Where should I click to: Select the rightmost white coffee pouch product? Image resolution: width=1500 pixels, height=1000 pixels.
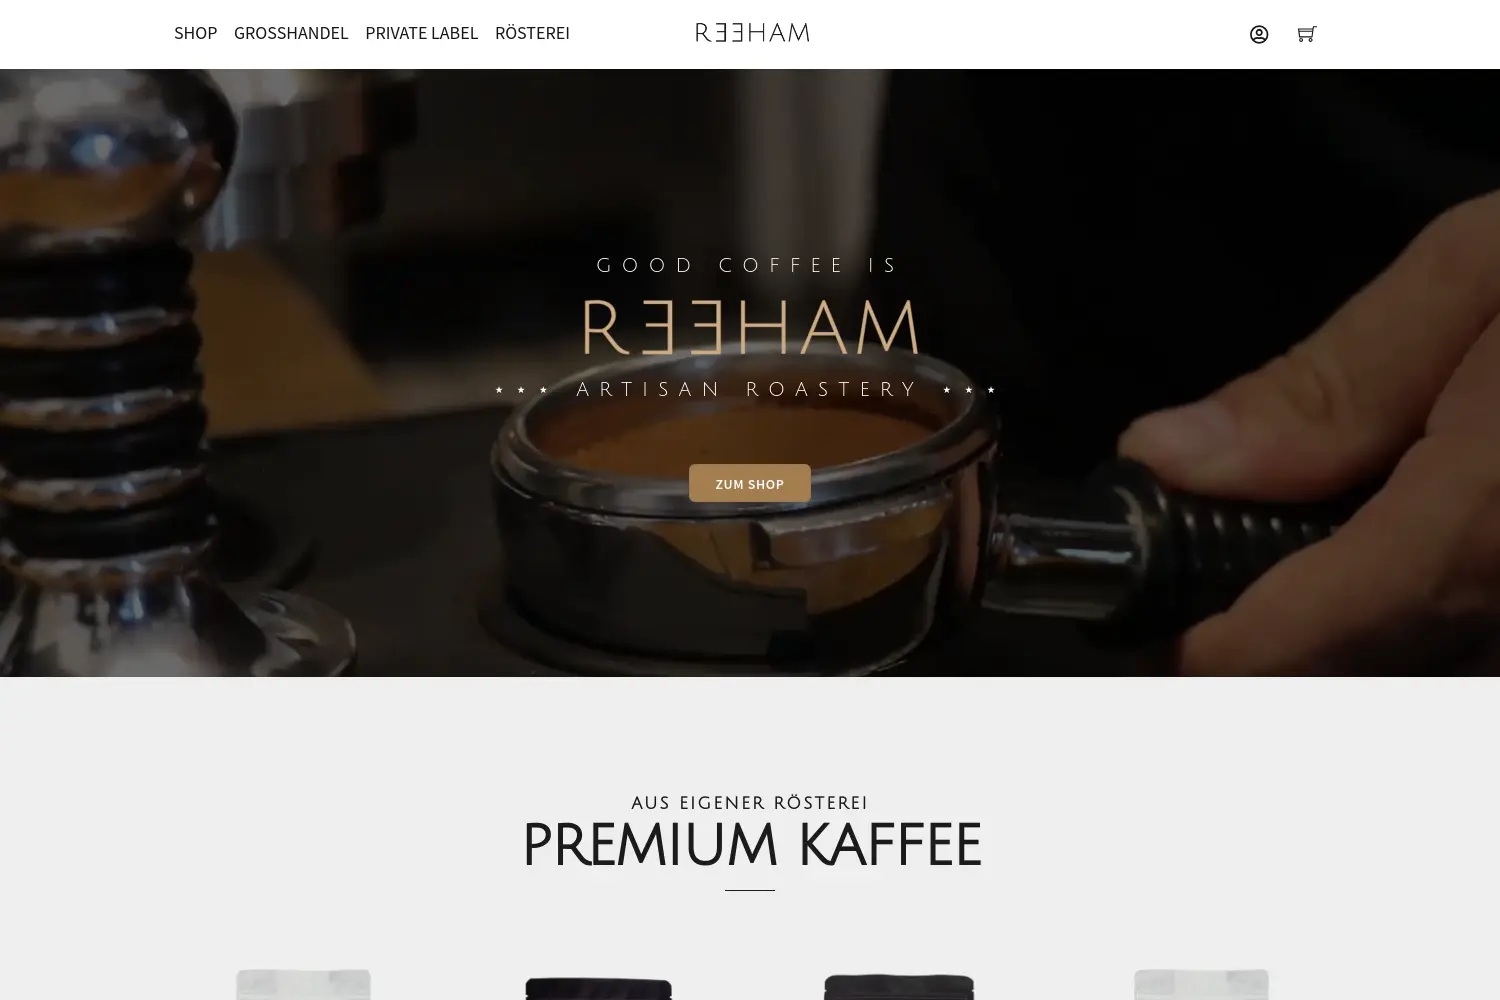click(1201, 984)
